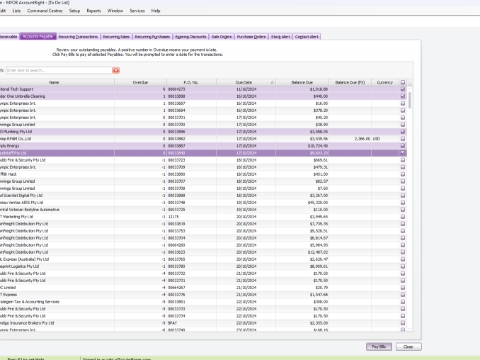
Task: Switch to the Recurring Purchases tab
Action: [152, 37]
